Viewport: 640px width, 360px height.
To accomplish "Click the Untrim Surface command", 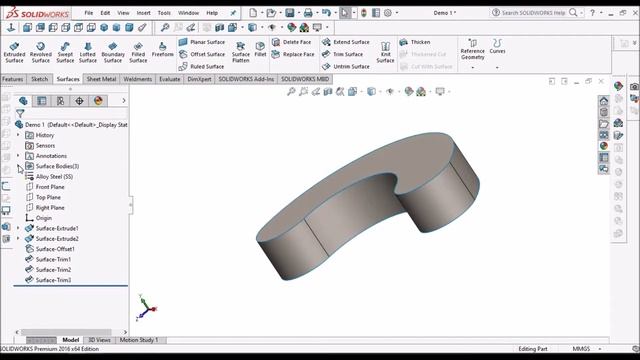I will [x=346, y=66].
